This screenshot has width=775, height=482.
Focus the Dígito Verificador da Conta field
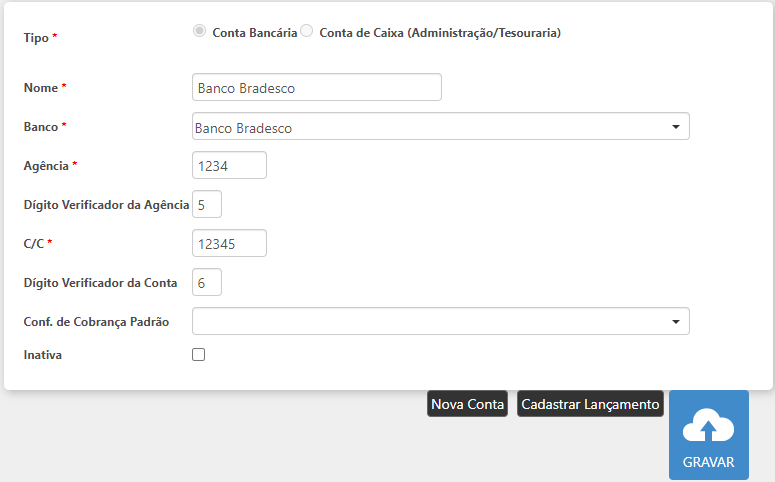(207, 283)
